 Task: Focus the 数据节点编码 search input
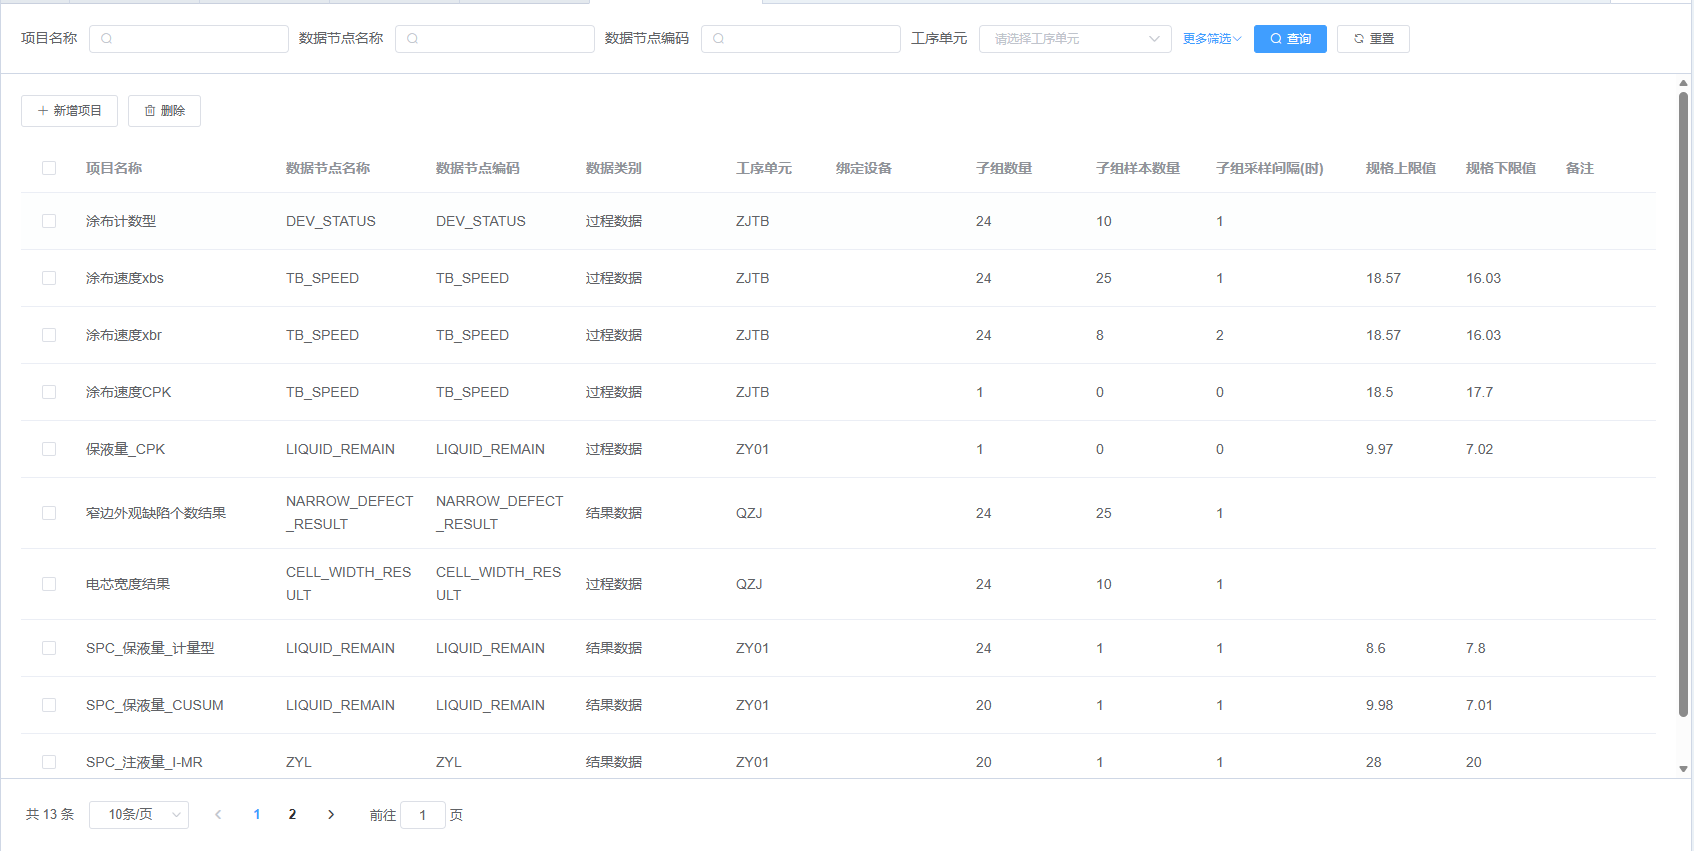[x=801, y=39]
